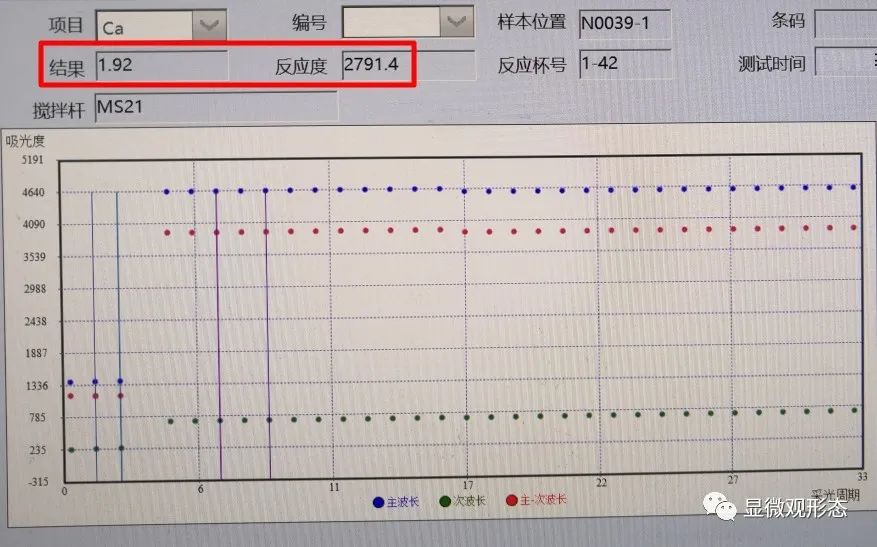The image size is (877, 547).
Task: Click the -315 y-axis value
Action: [x=39, y=482]
